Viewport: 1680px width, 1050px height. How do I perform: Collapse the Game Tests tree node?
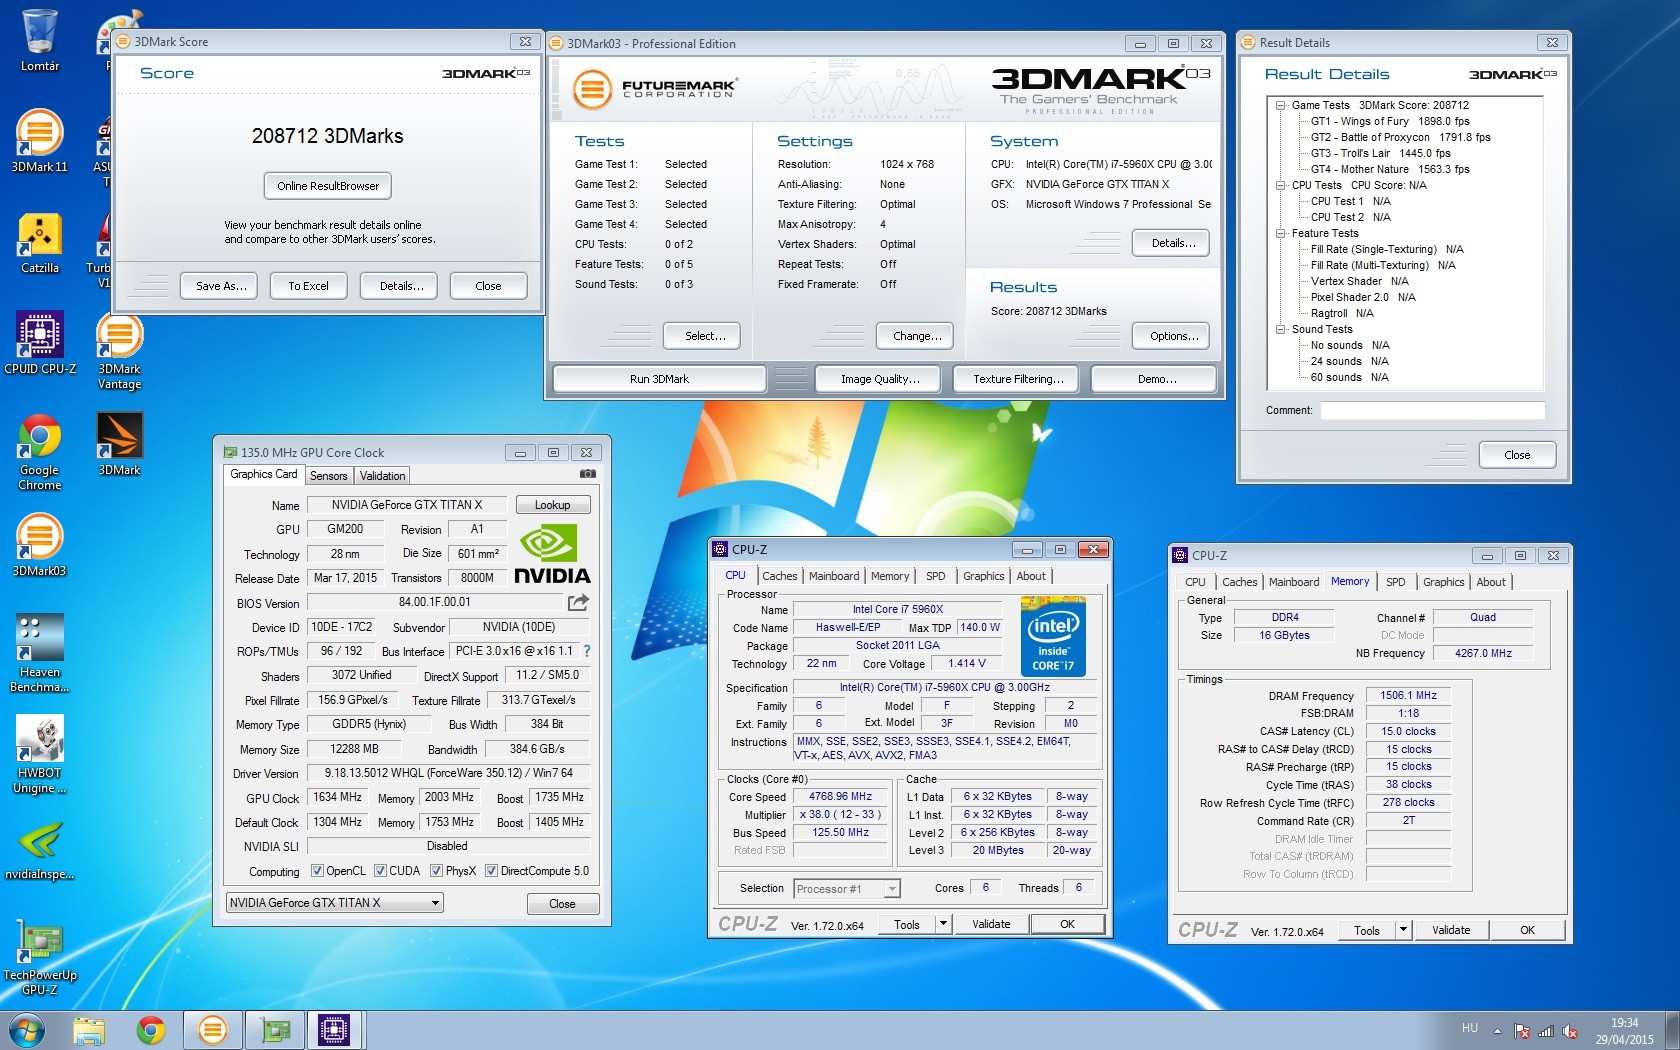(x=1281, y=105)
